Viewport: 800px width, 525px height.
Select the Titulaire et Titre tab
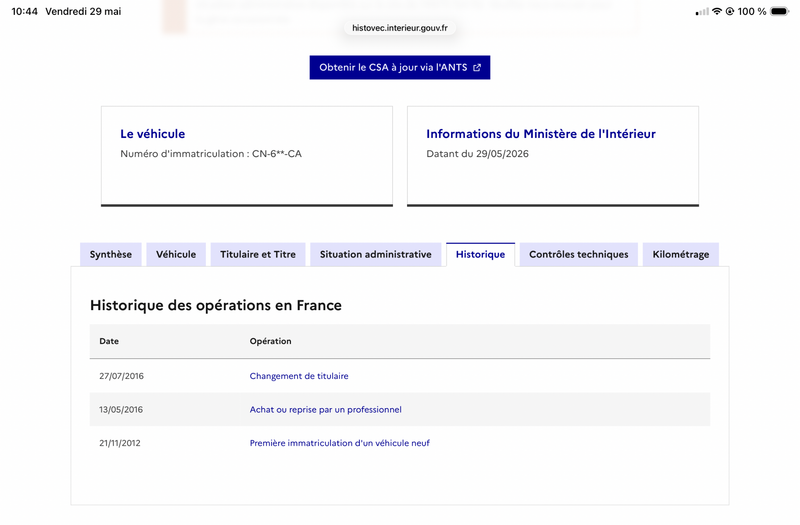pyautogui.click(x=258, y=254)
